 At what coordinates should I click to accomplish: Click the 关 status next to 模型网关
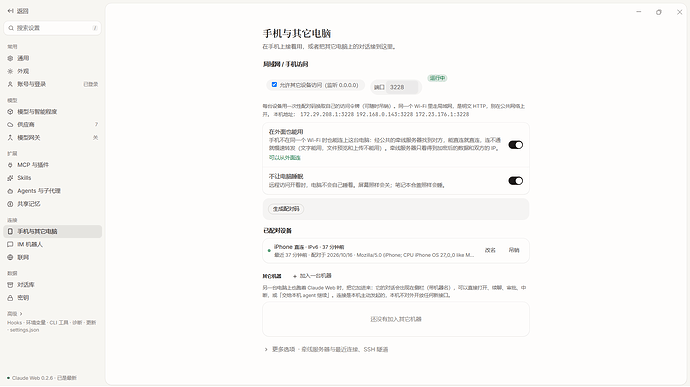point(95,138)
